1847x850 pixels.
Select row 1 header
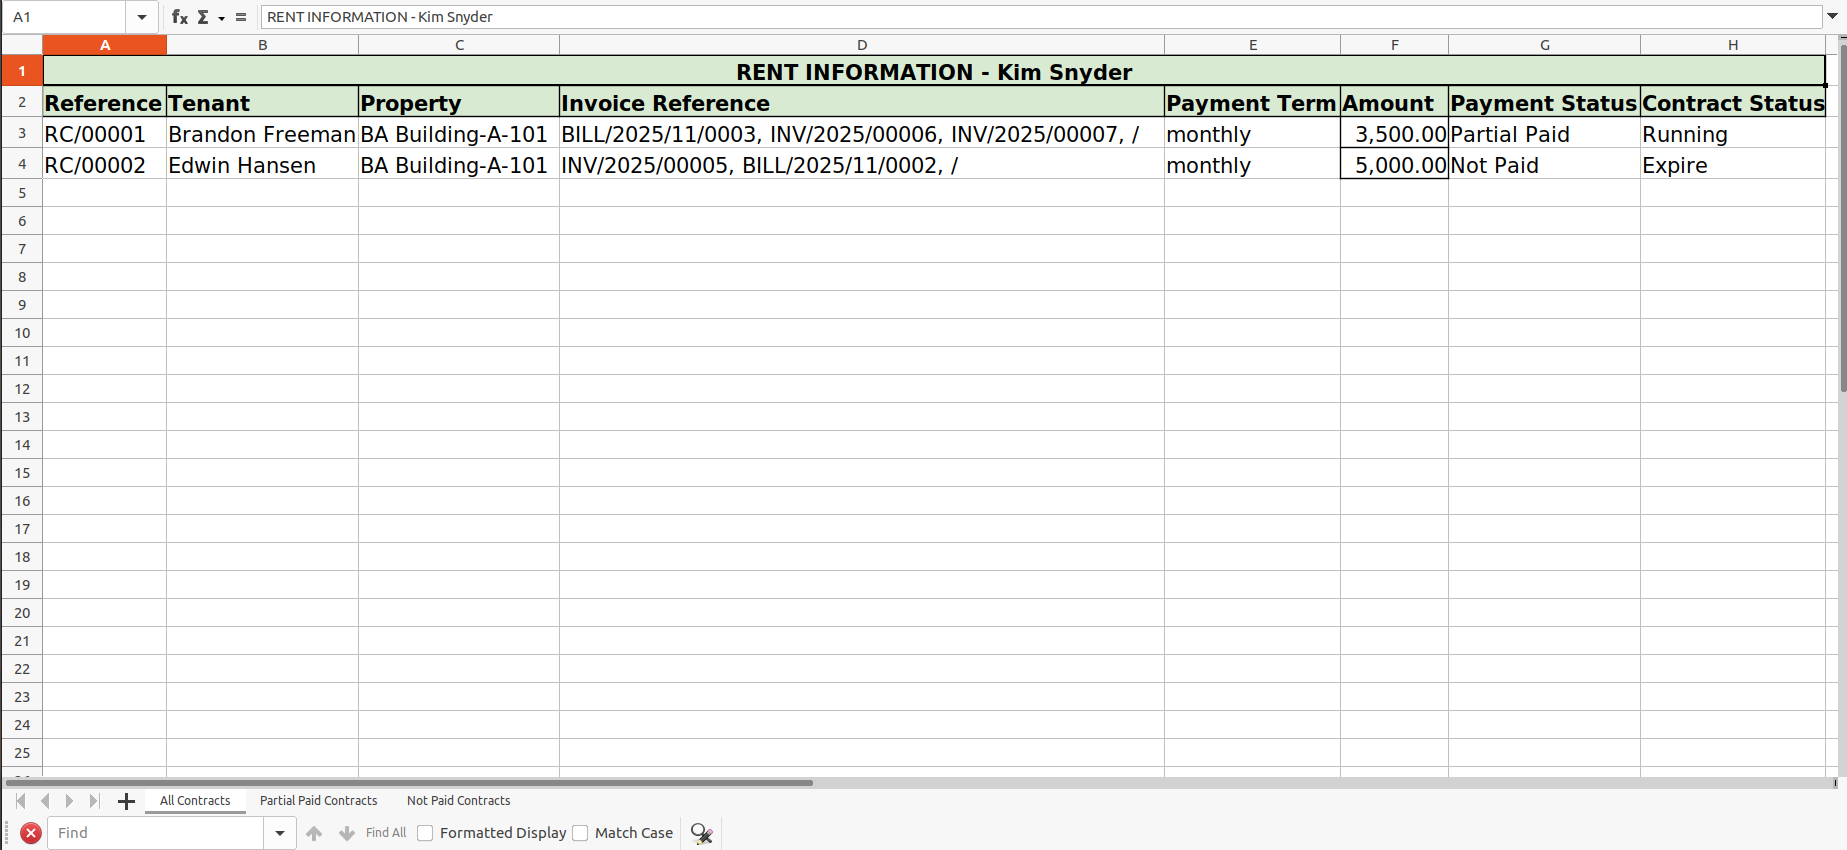click(22, 71)
